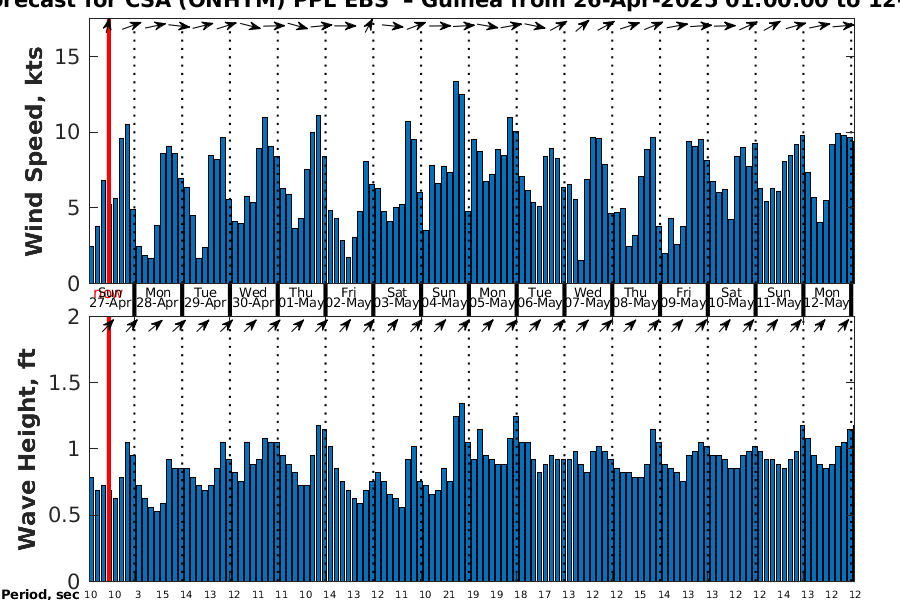Click the 'Sun 11-May' date label
Viewport: 900px width, 600px height.
(779, 298)
